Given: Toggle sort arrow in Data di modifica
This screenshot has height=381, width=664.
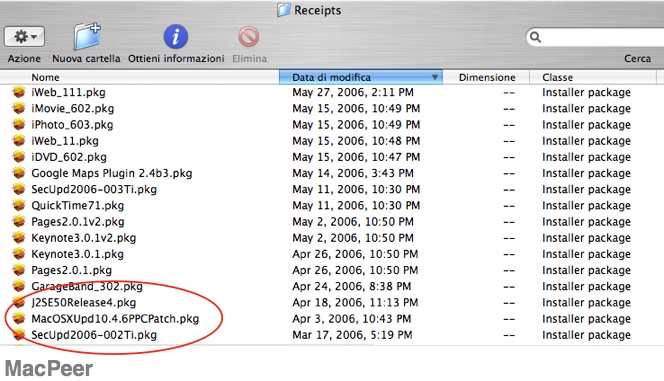Looking at the screenshot, I should 434,77.
